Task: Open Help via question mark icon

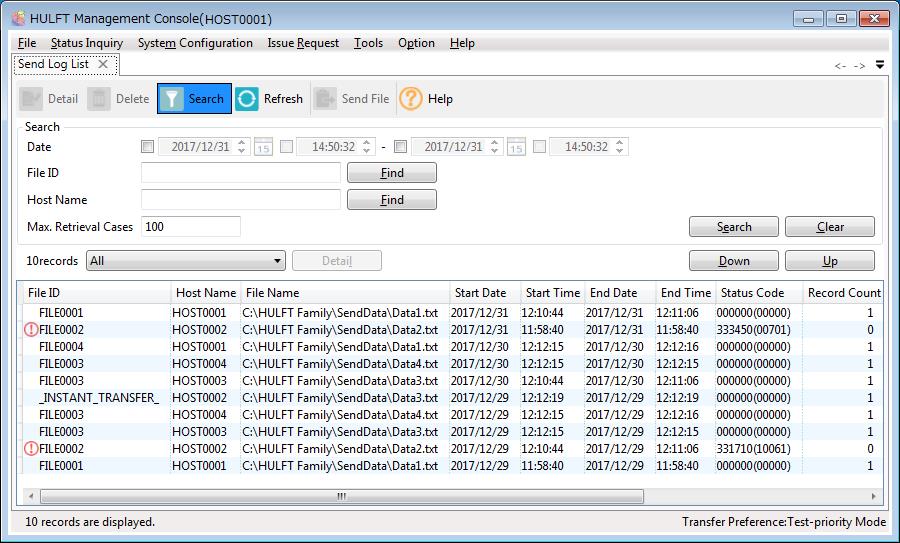Action: click(410, 99)
